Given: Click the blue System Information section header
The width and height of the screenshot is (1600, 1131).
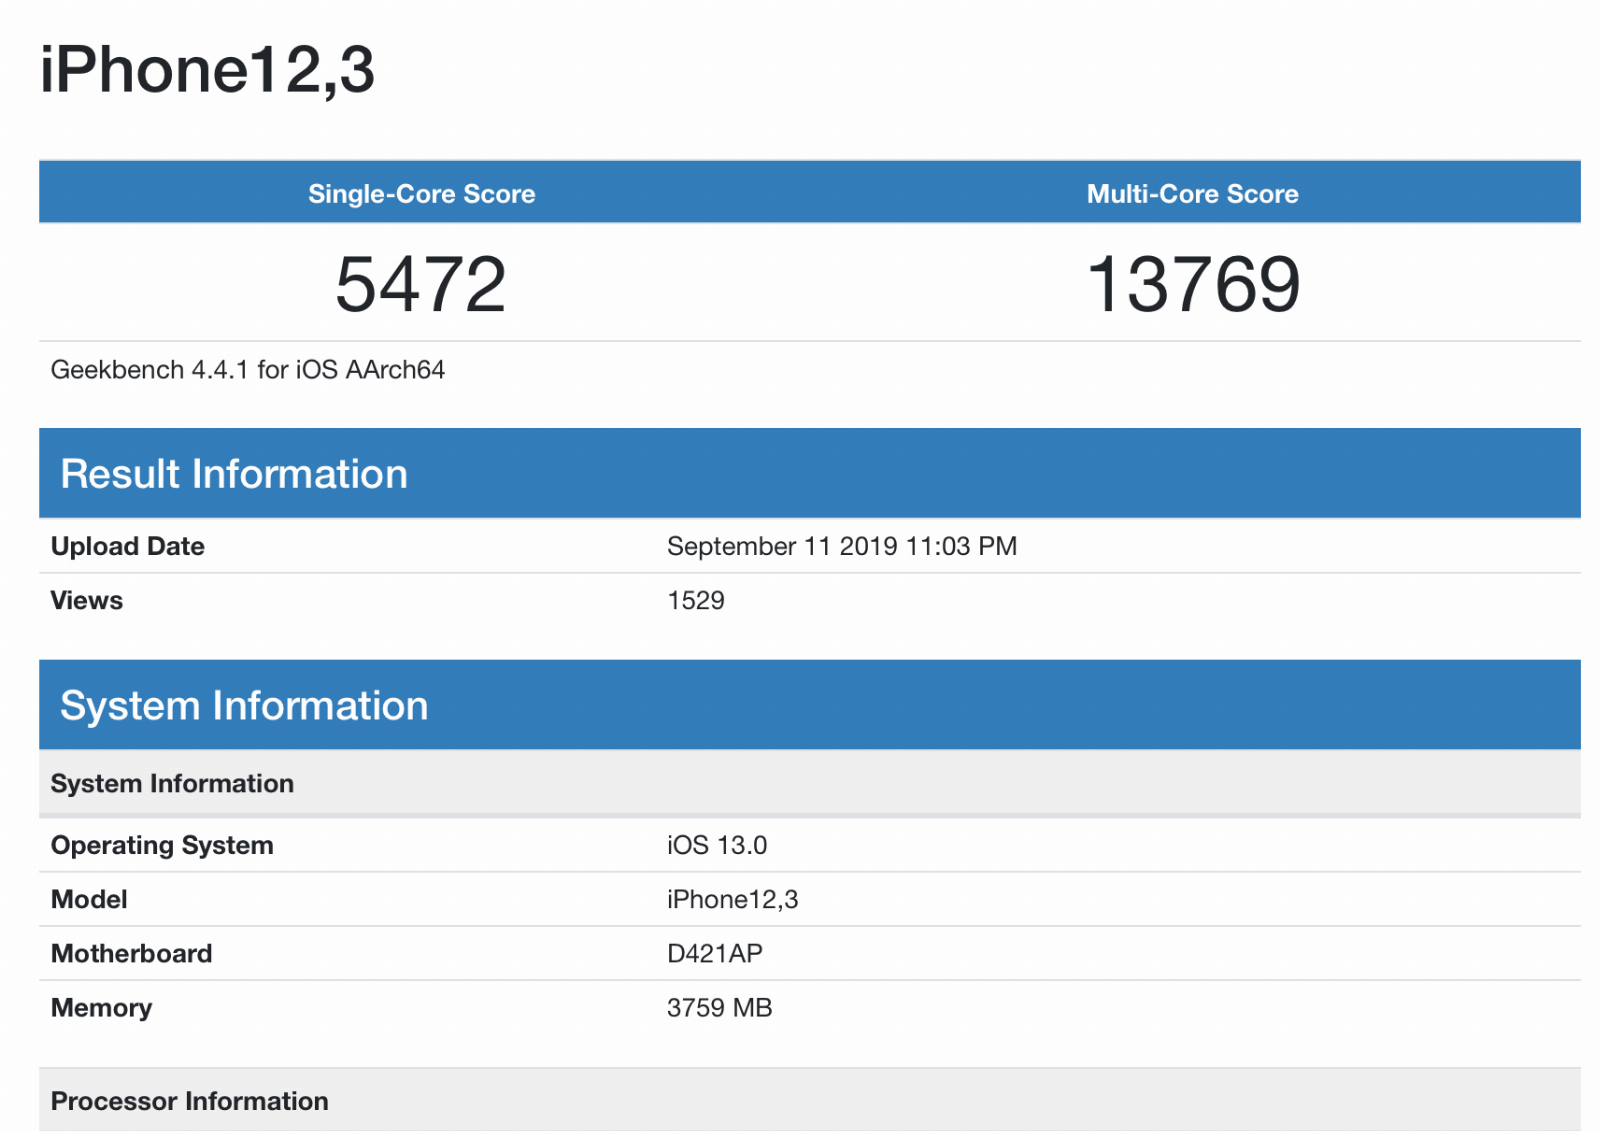Looking at the screenshot, I should click(x=810, y=705).
